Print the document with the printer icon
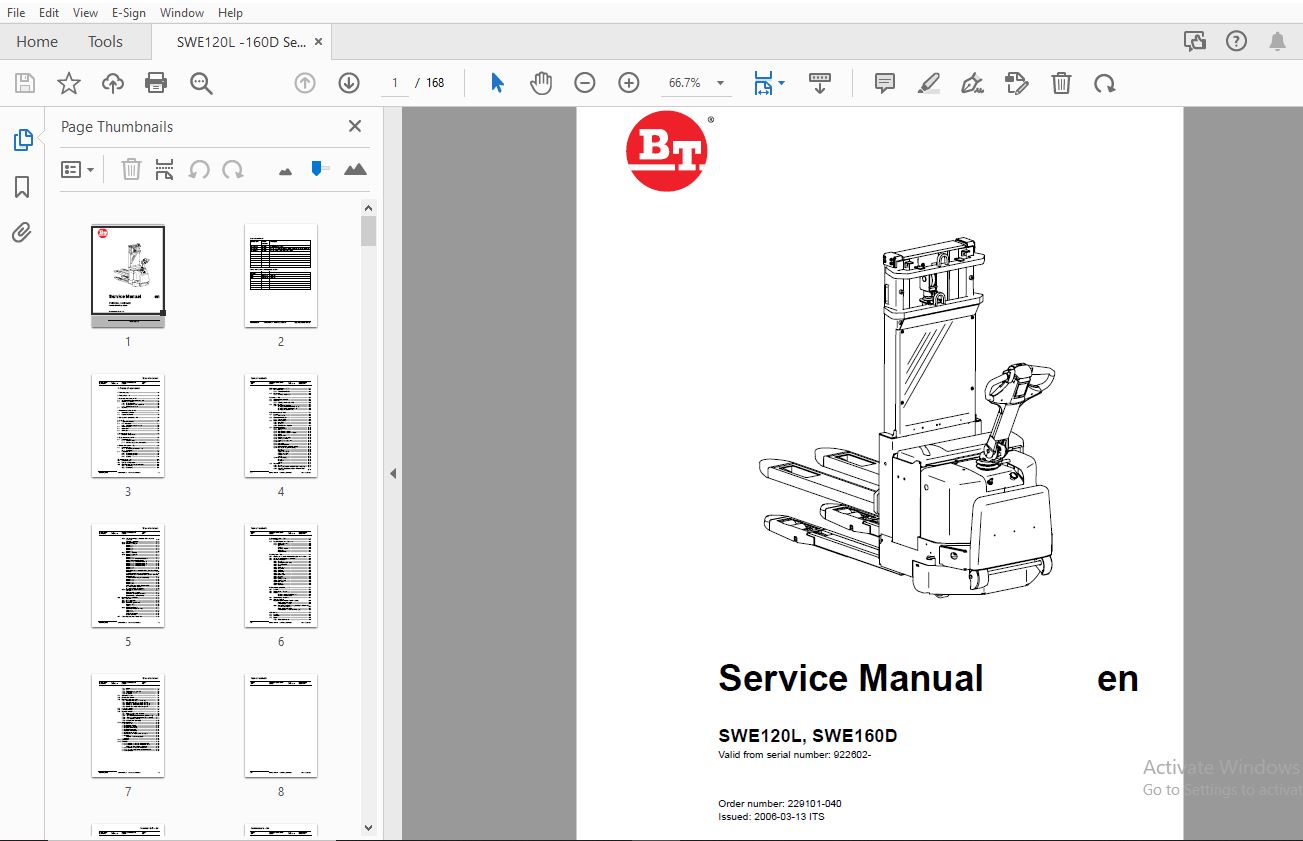1303x841 pixels. (156, 83)
